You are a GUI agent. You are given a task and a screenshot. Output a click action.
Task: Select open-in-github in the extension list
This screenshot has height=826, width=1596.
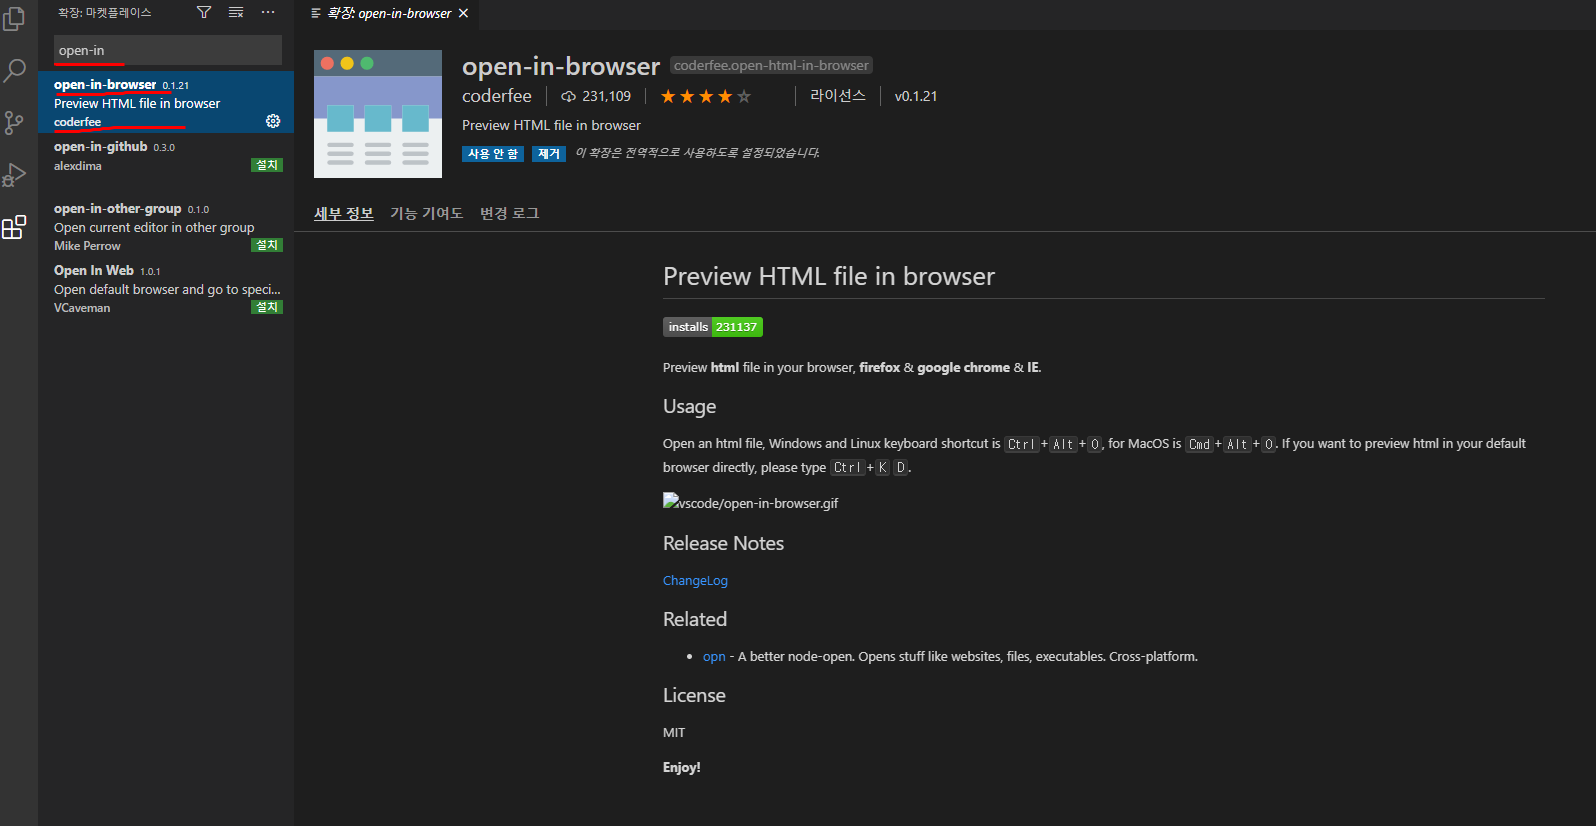[166, 164]
